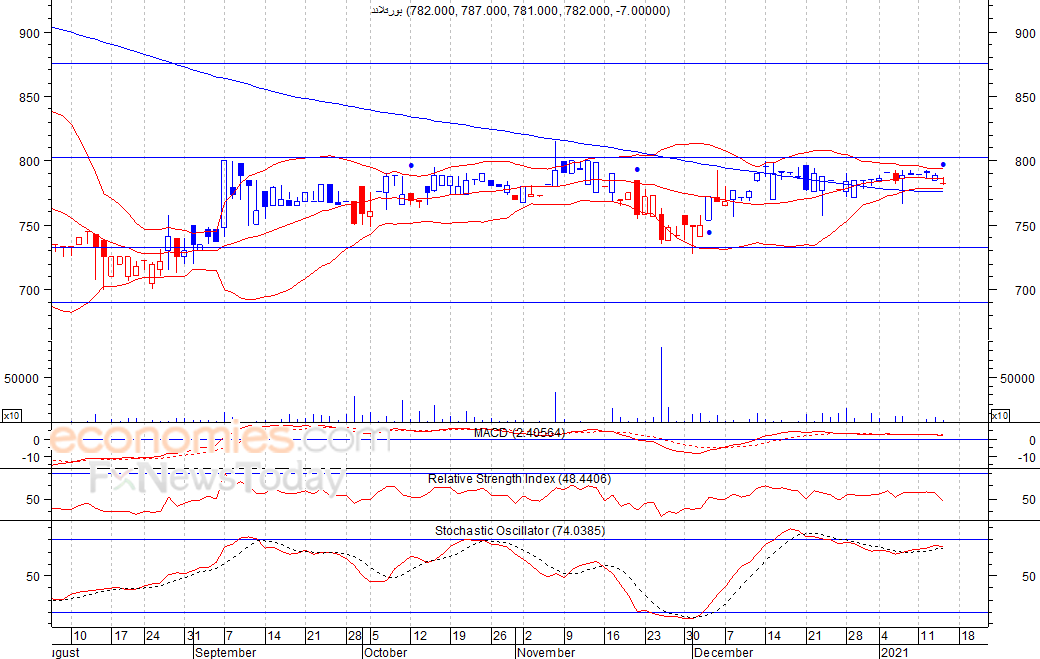Click the Stochastic Oscillator (74.0385) label

(520, 530)
